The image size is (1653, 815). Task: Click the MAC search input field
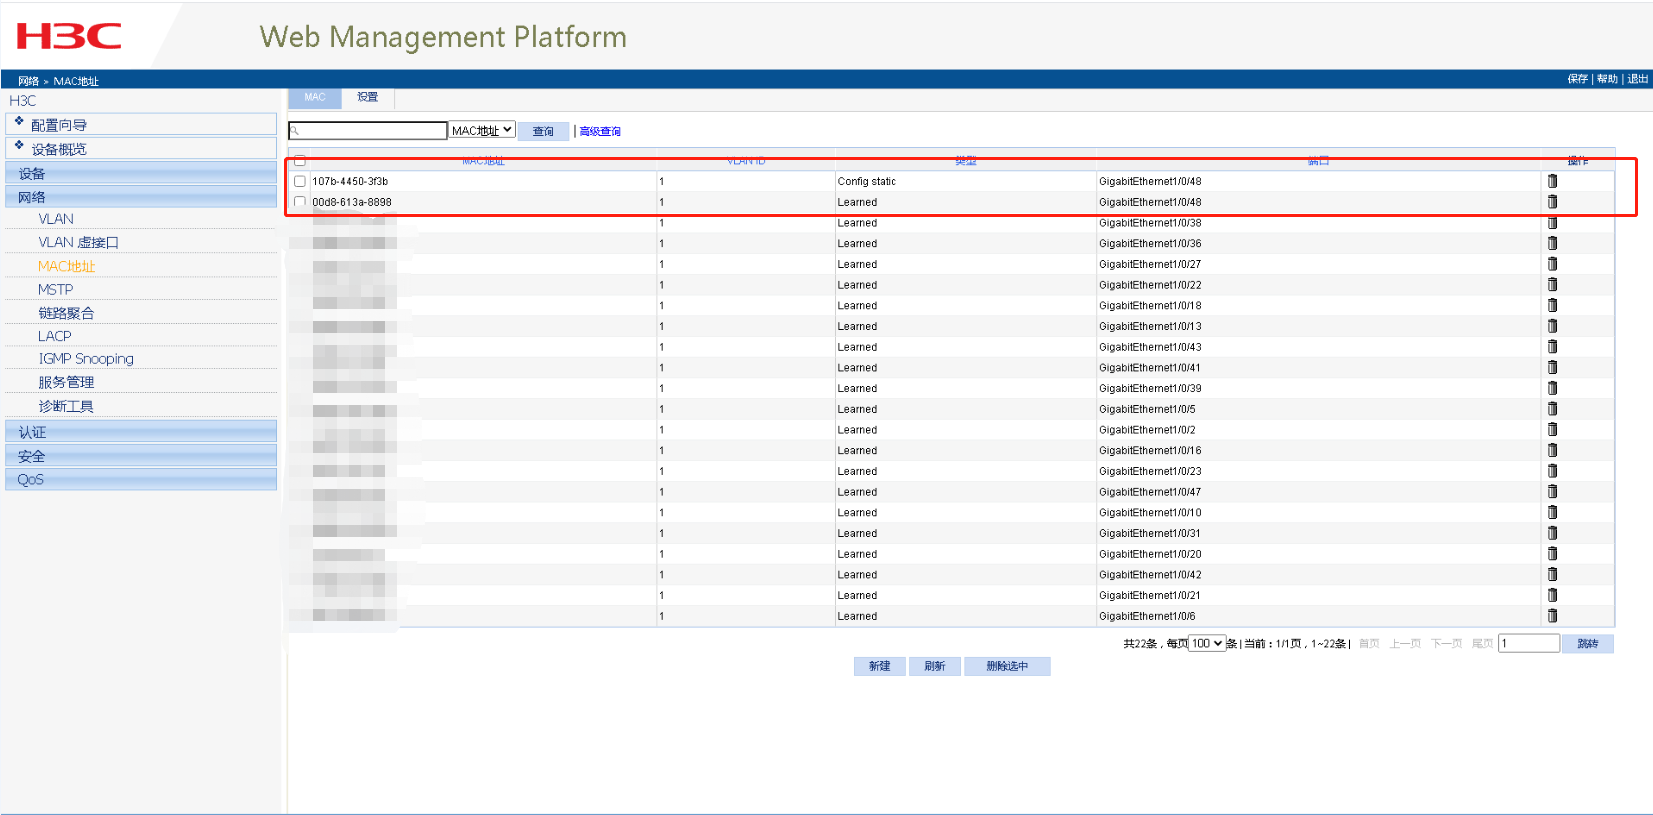coord(370,131)
